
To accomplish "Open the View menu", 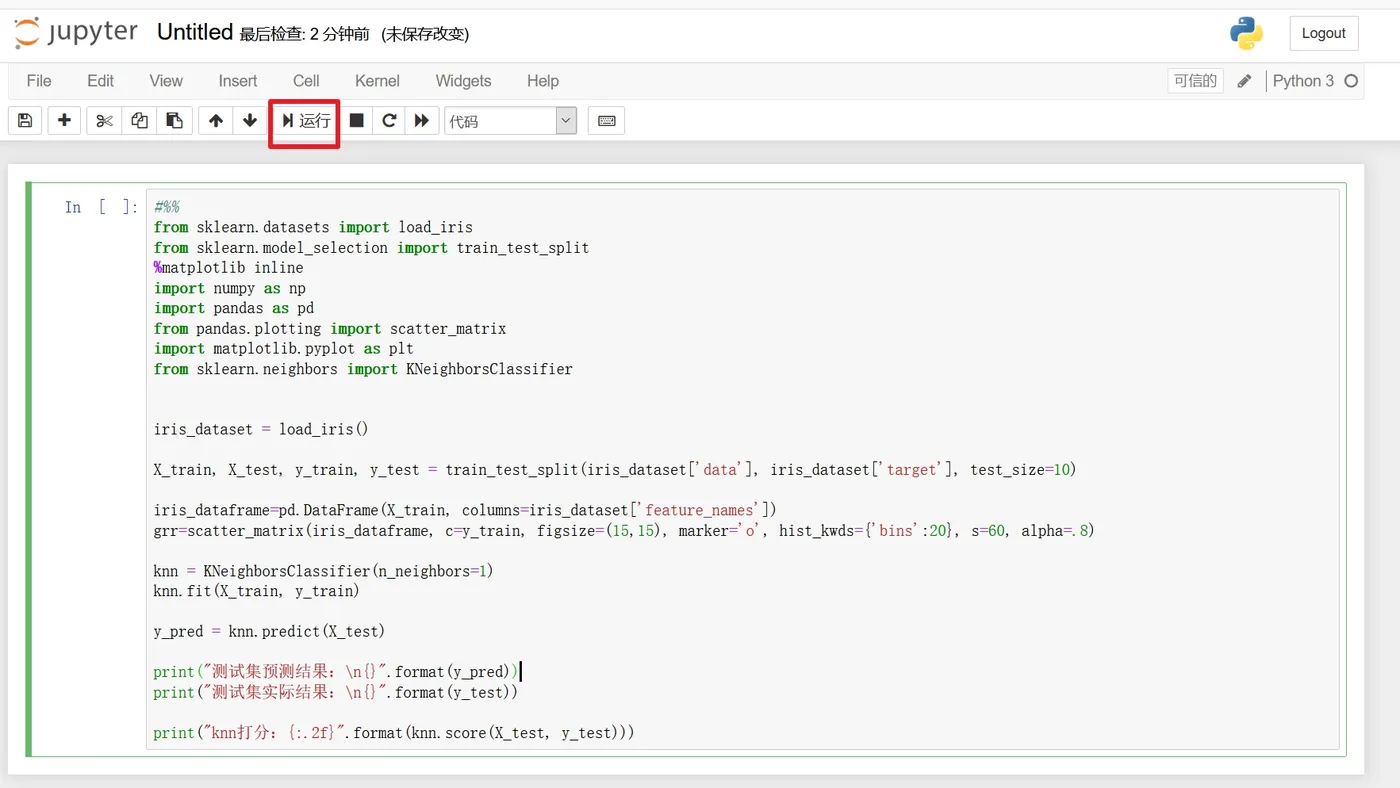I will coord(166,81).
